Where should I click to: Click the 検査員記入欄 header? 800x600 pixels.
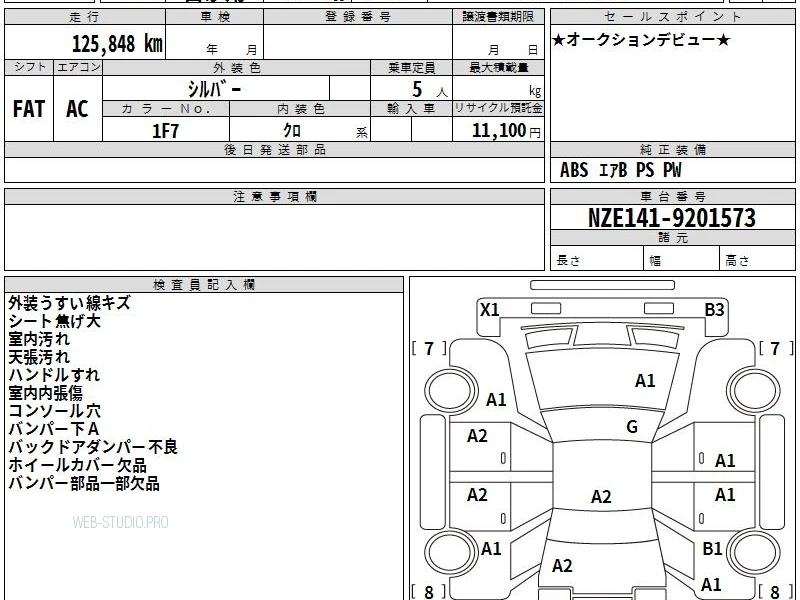(x=204, y=285)
